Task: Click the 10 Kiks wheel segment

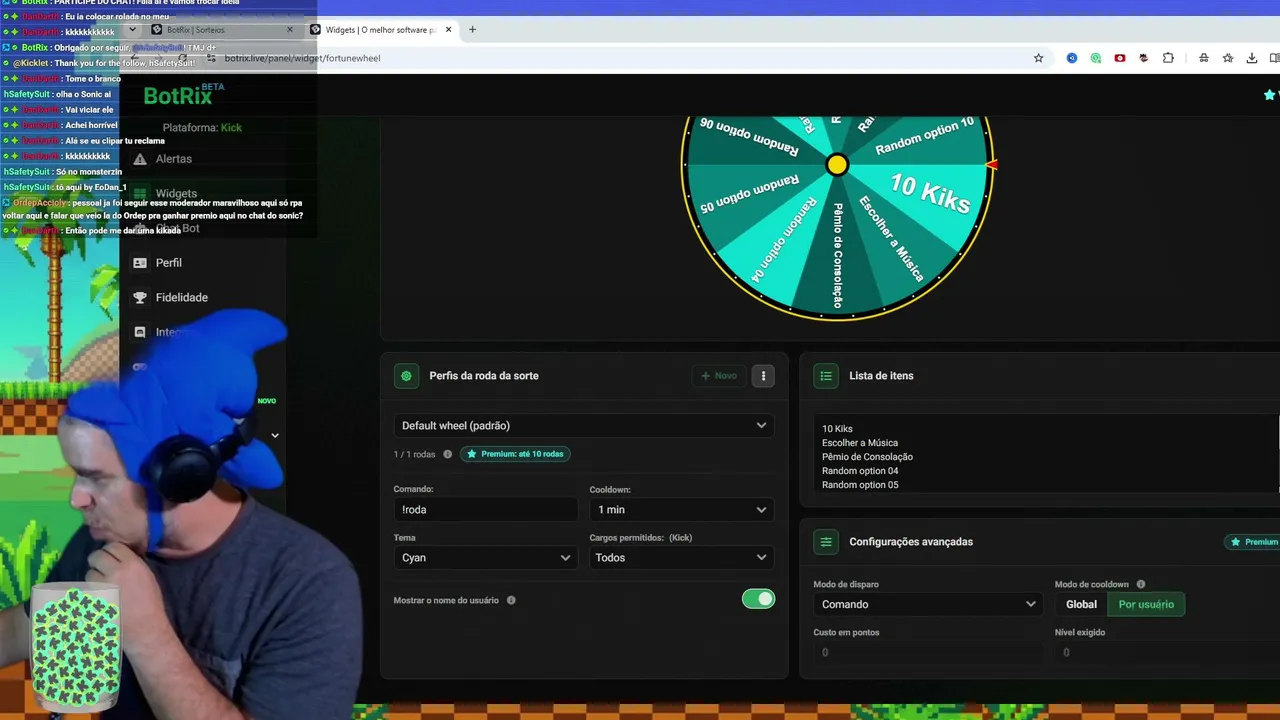Action: (930, 193)
